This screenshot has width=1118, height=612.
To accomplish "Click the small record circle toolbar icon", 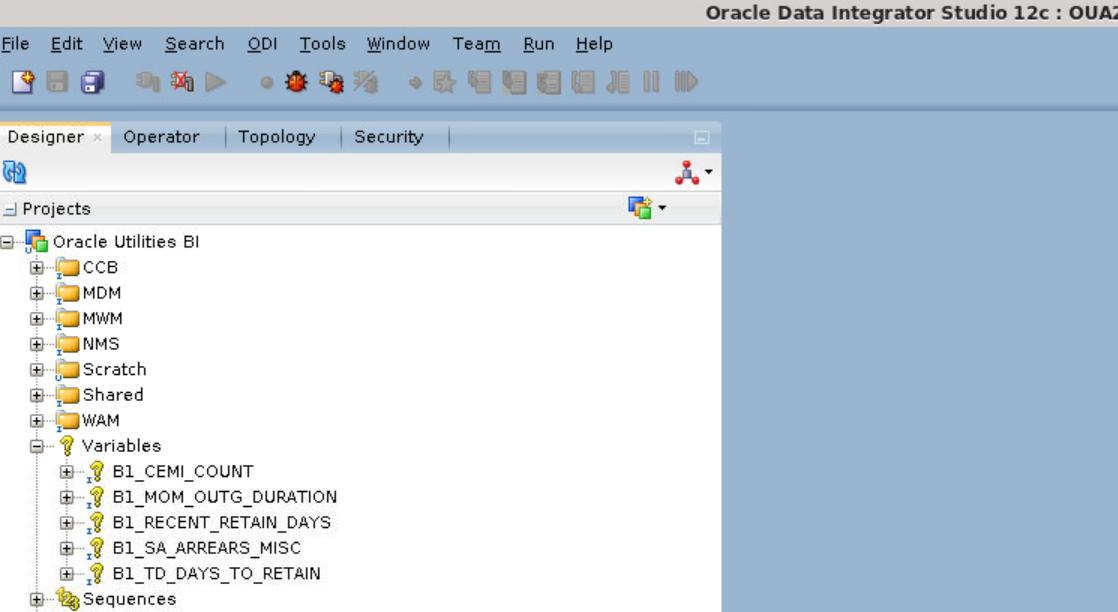I will click(267, 83).
